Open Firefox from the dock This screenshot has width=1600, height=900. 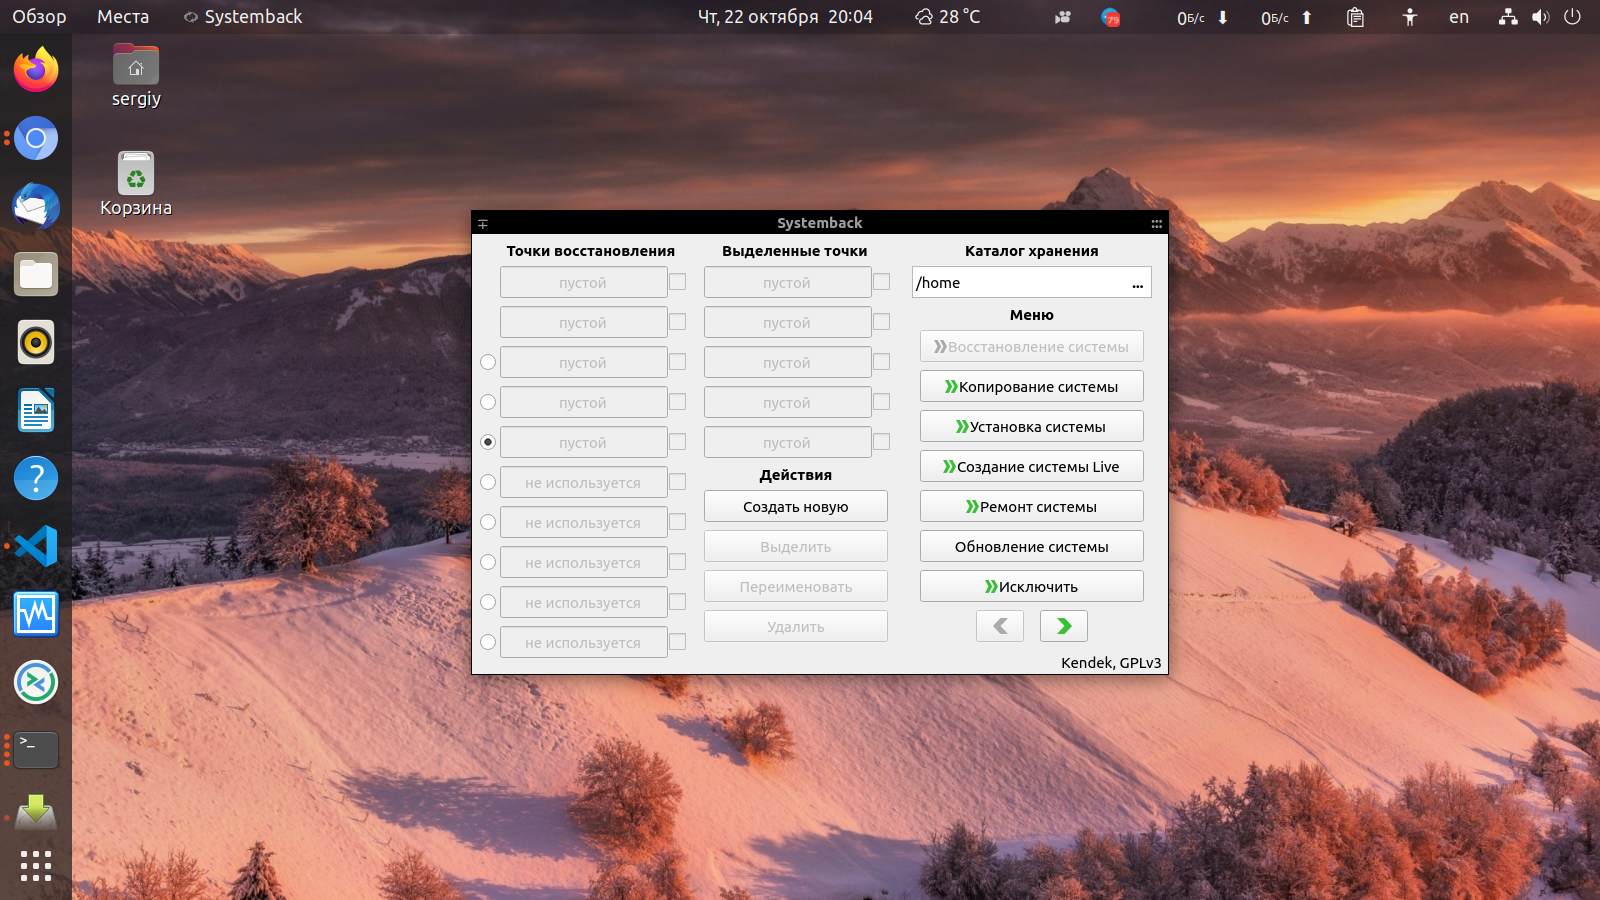(36, 70)
